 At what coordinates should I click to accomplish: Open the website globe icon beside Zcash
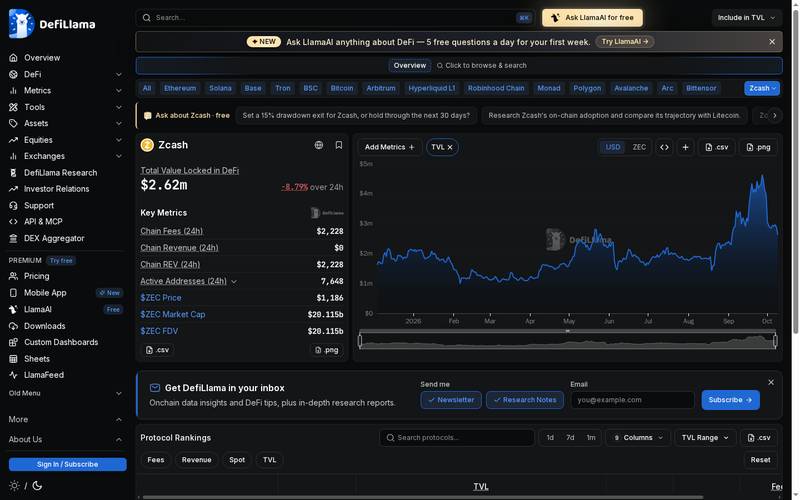(319, 145)
